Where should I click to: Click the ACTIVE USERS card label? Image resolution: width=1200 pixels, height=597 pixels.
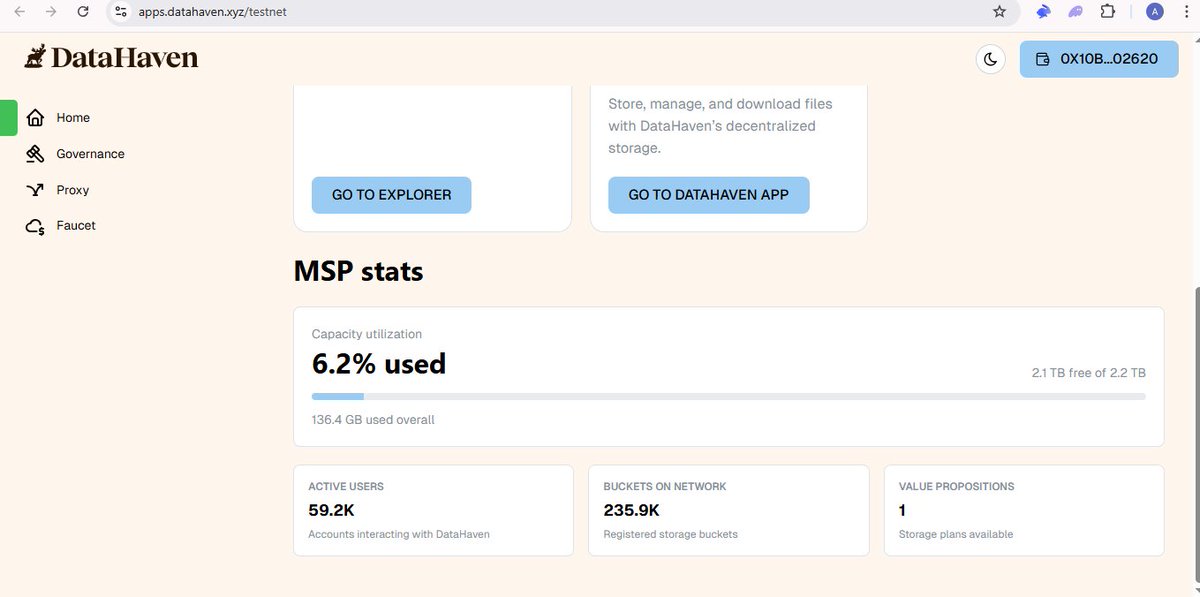(x=346, y=487)
